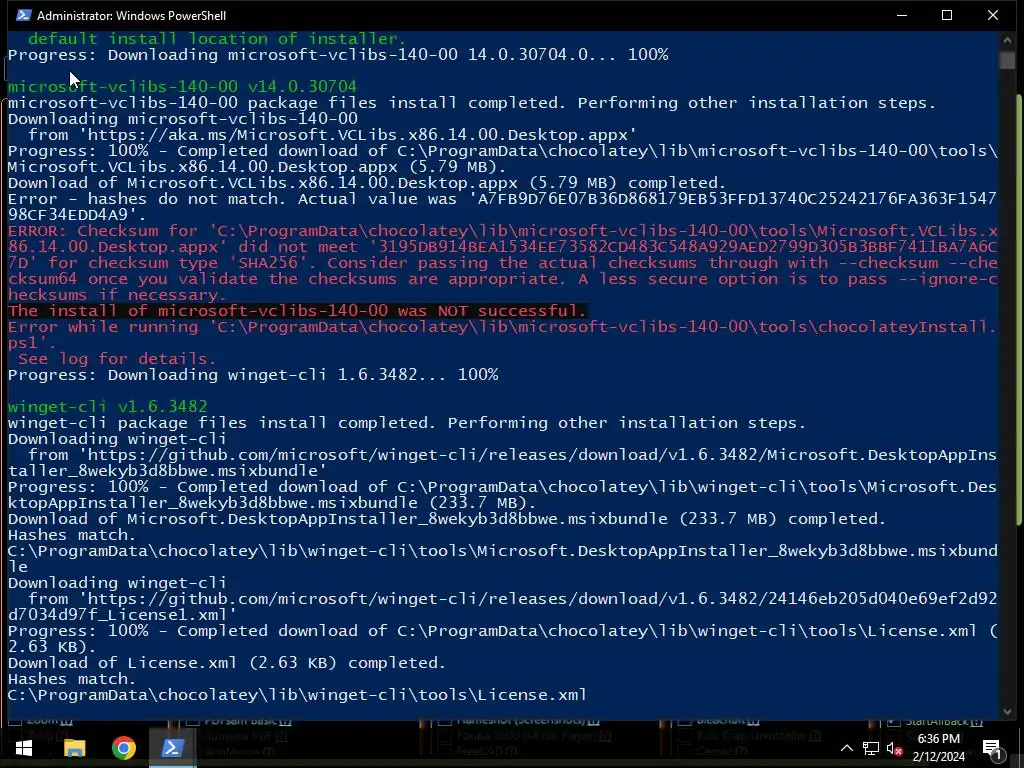Launch Google Chrome from the taskbar
The height and width of the screenshot is (768, 1024).
coord(123,748)
